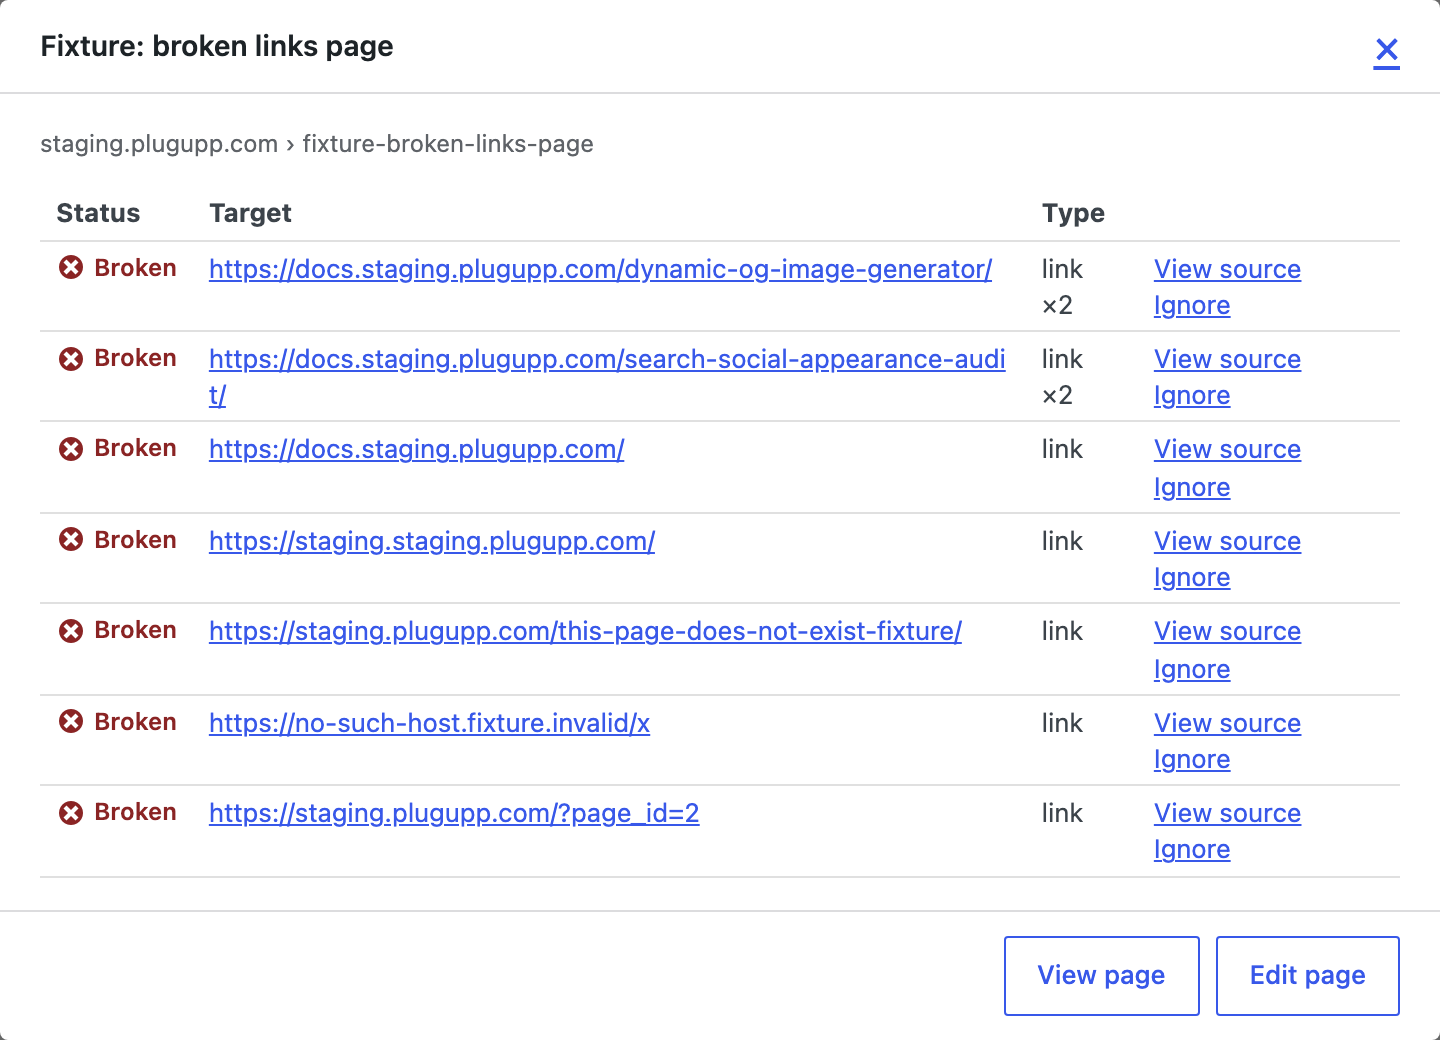
Task: Click the Edit page button
Action: (x=1307, y=976)
